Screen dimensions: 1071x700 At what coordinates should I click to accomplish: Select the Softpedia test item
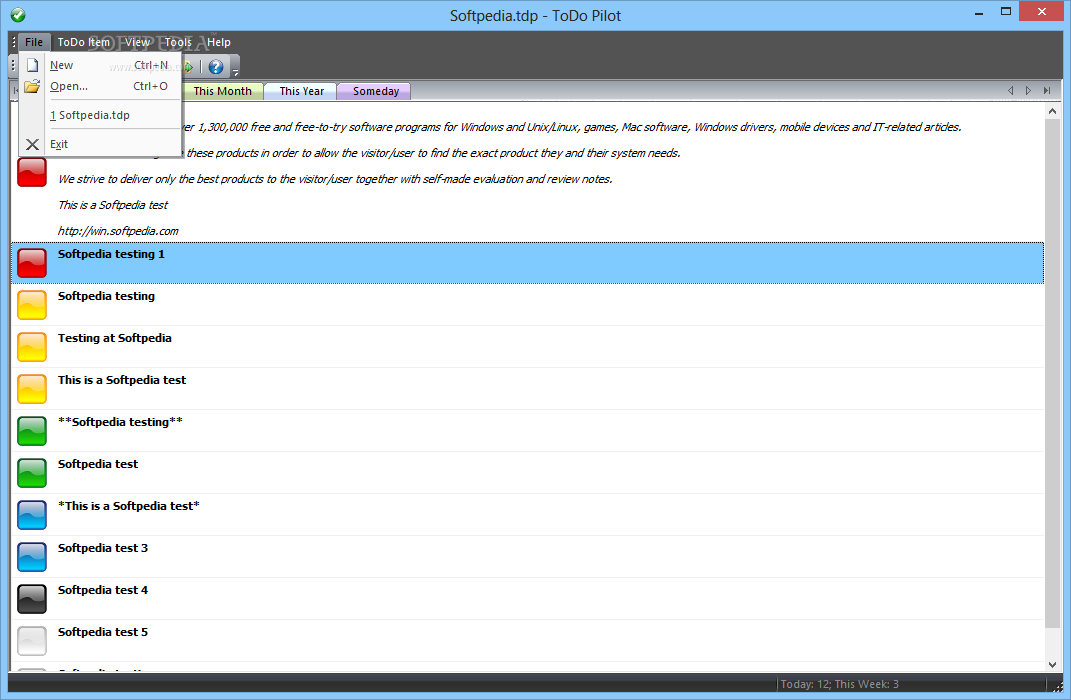(x=527, y=473)
